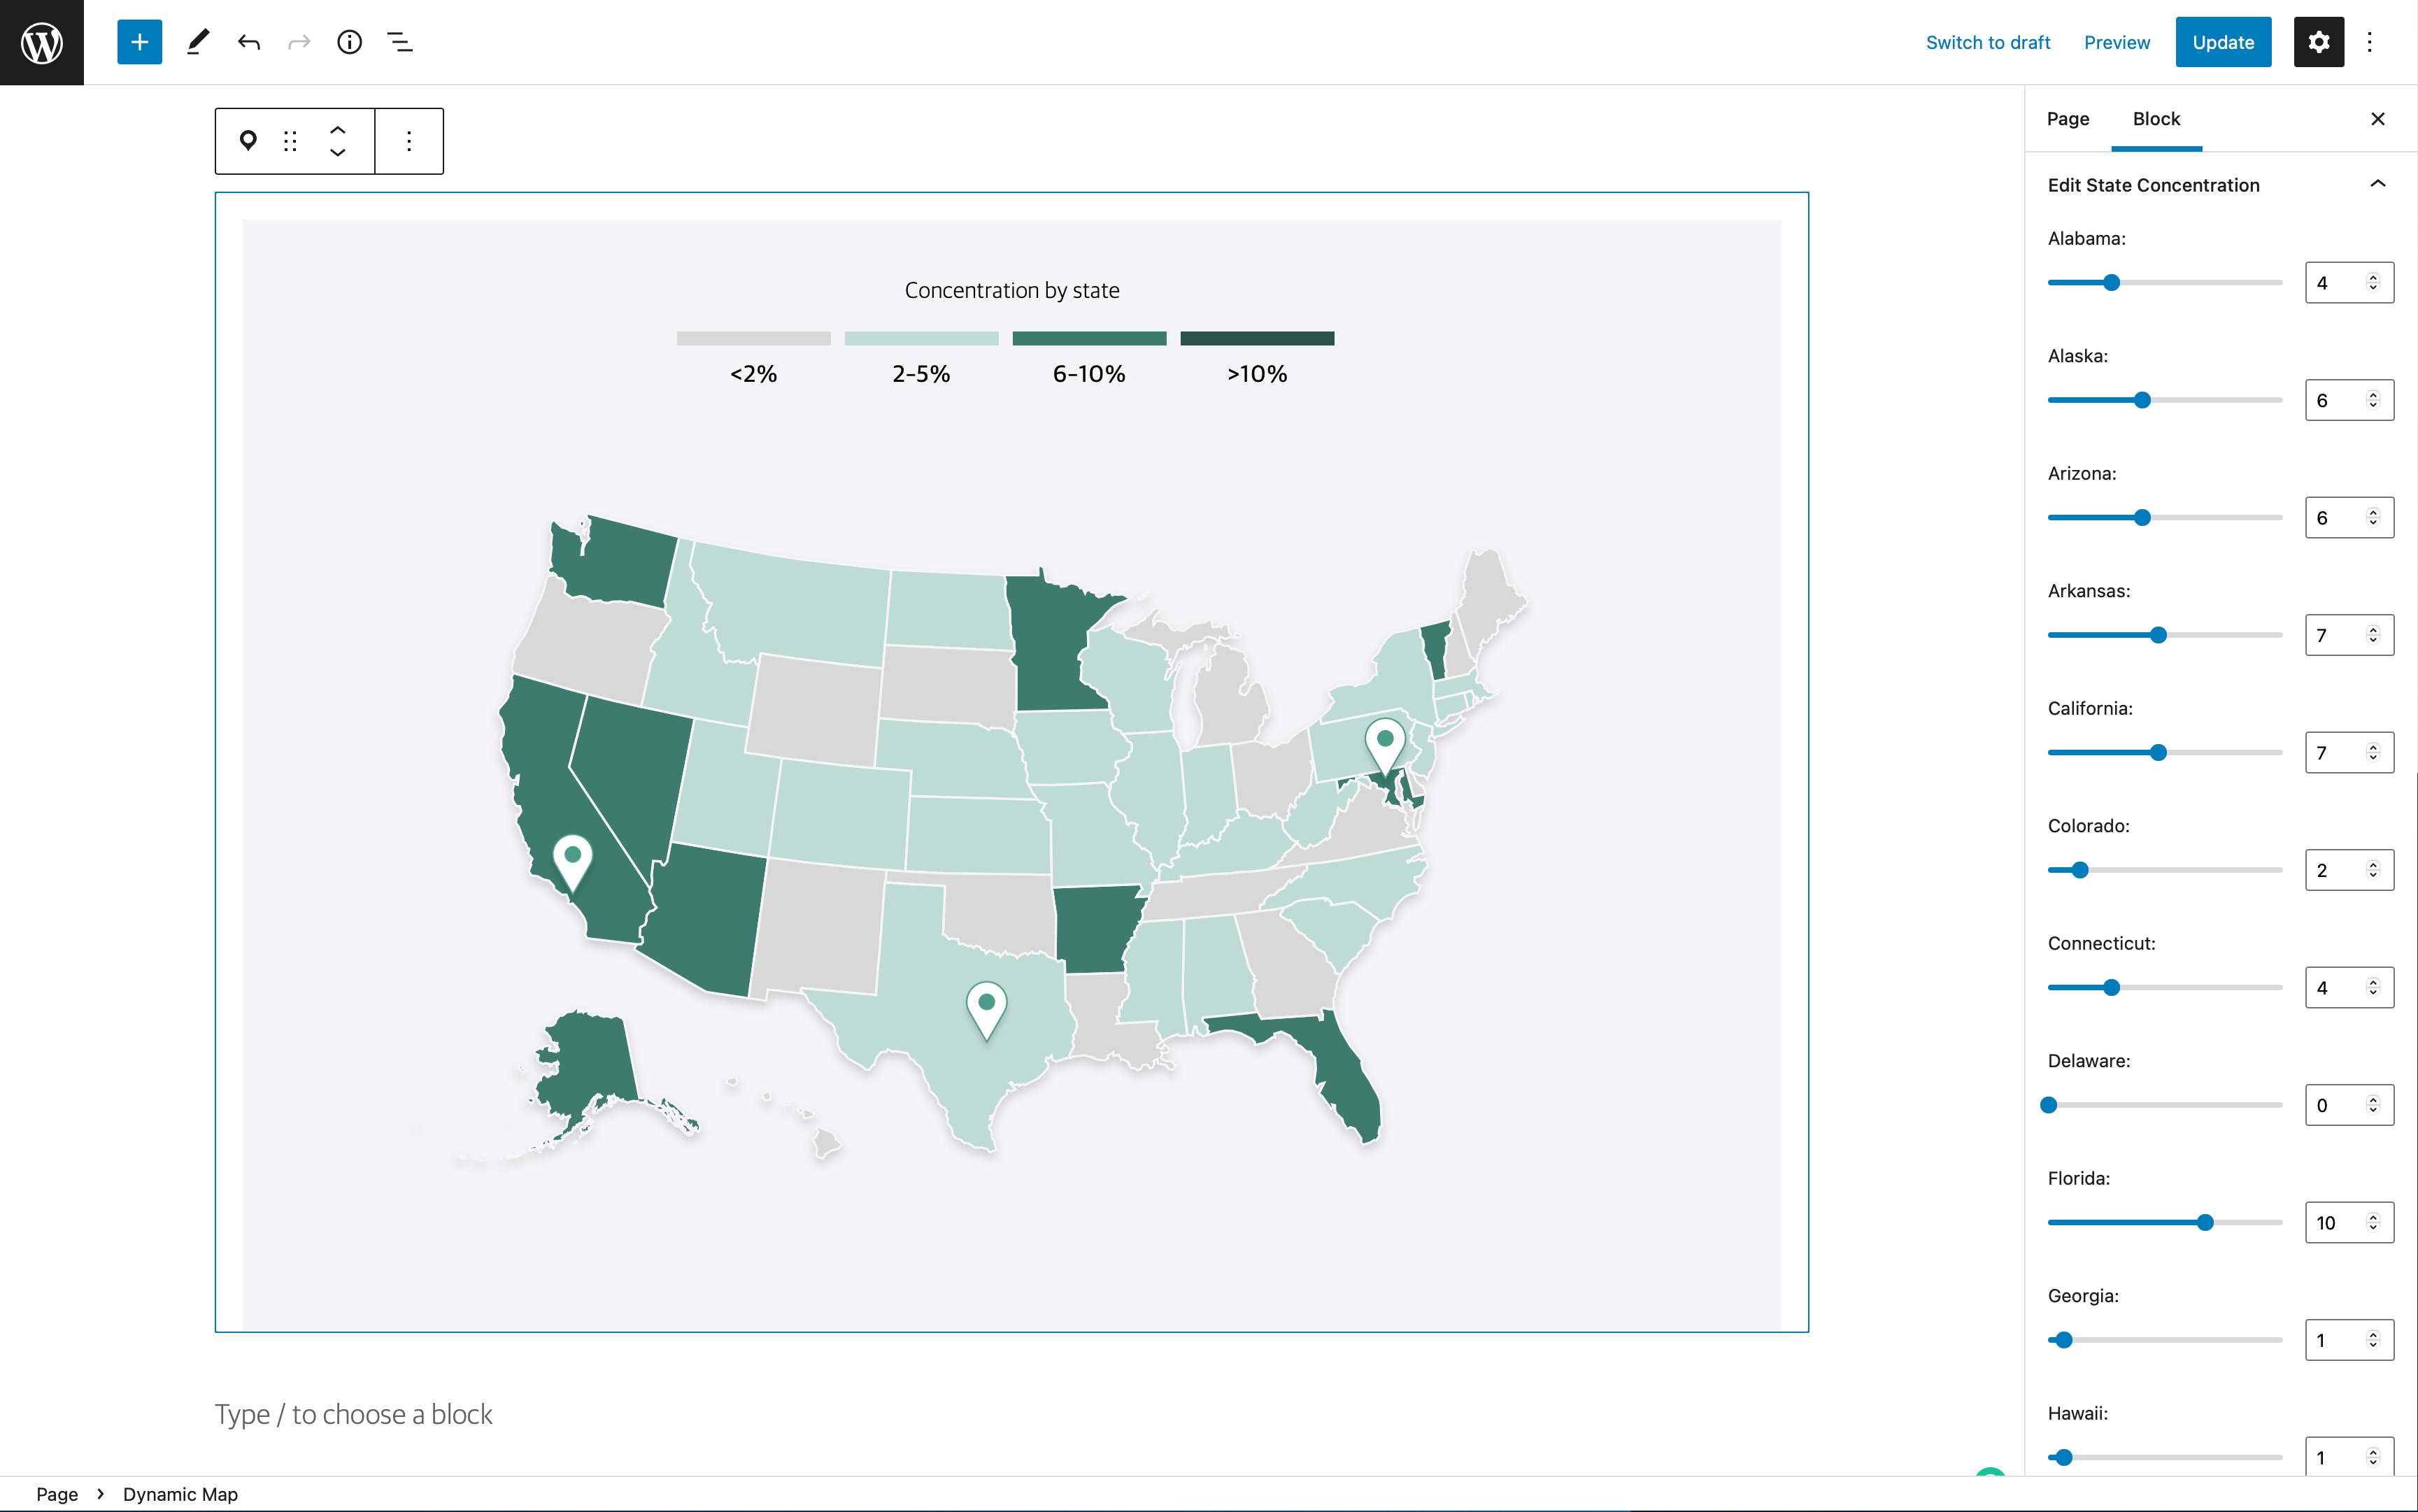Click the WordPress logo icon

pyautogui.click(x=42, y=42)
